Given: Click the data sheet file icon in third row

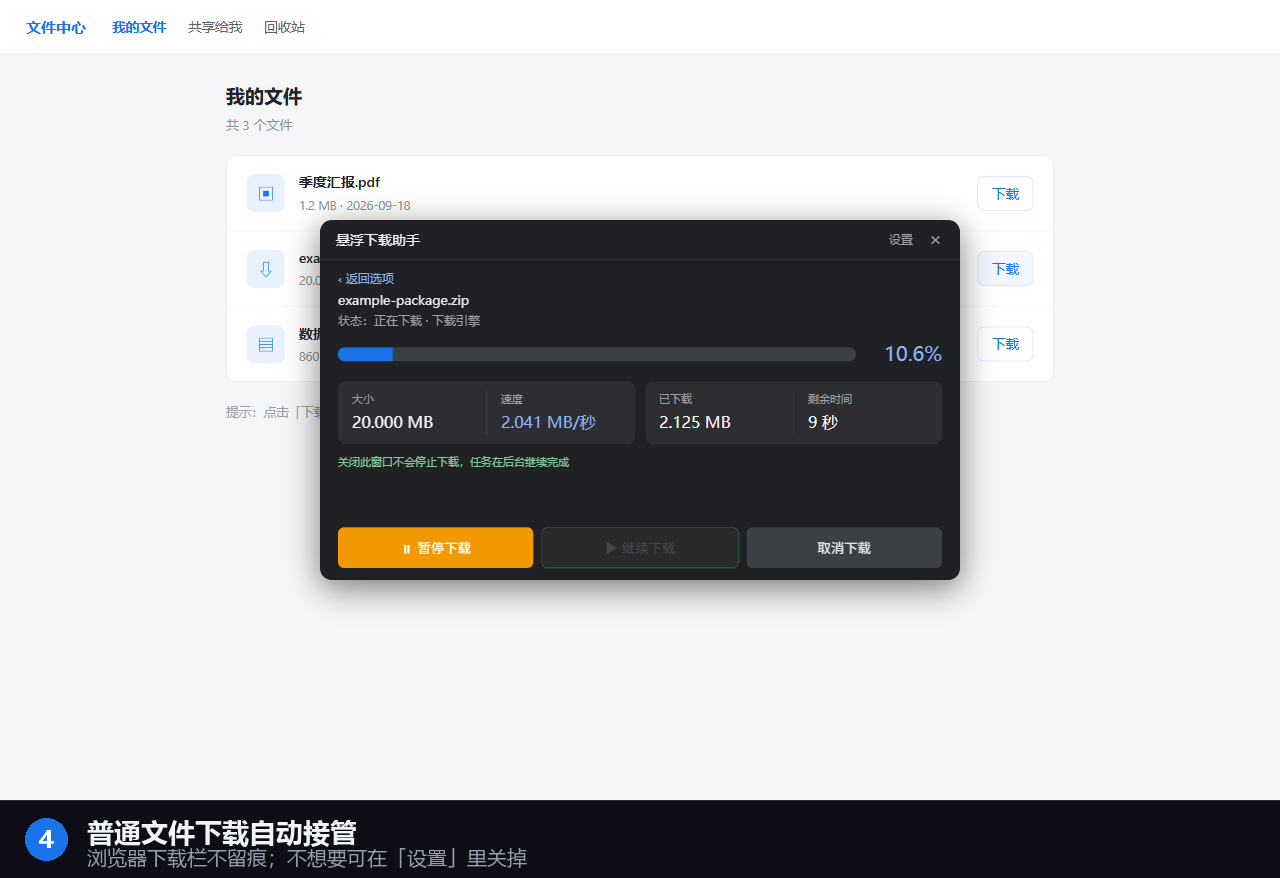Looking at the screenshot, I should click(266, 344).
